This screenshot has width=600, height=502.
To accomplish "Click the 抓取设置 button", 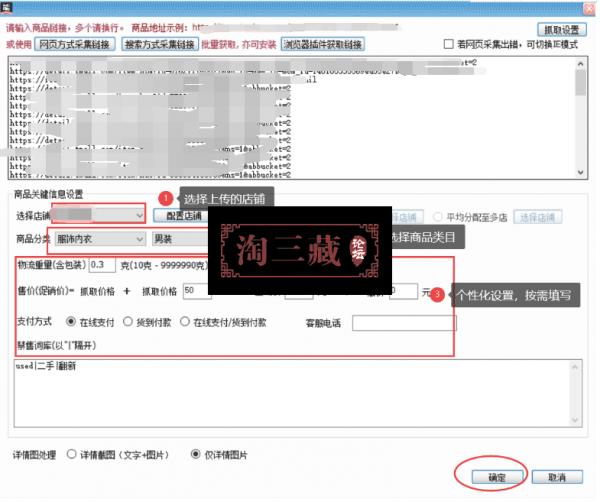I will tap(562, 30).
